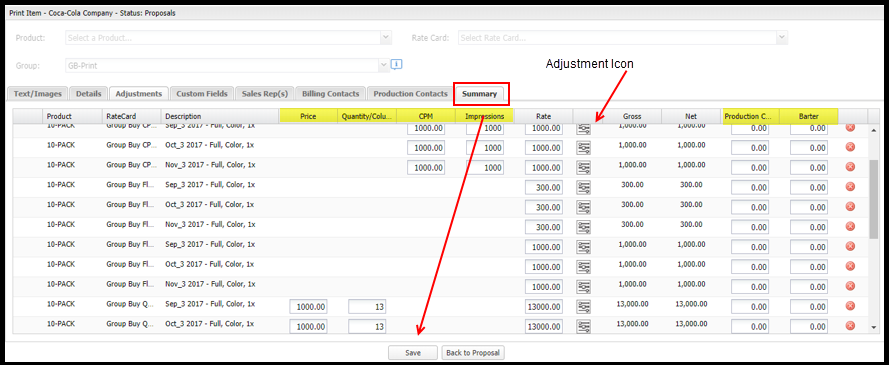Delete the Oct_3 row with 300.00 rate
This screenshot has height=365, width=889.
point(850,206)
